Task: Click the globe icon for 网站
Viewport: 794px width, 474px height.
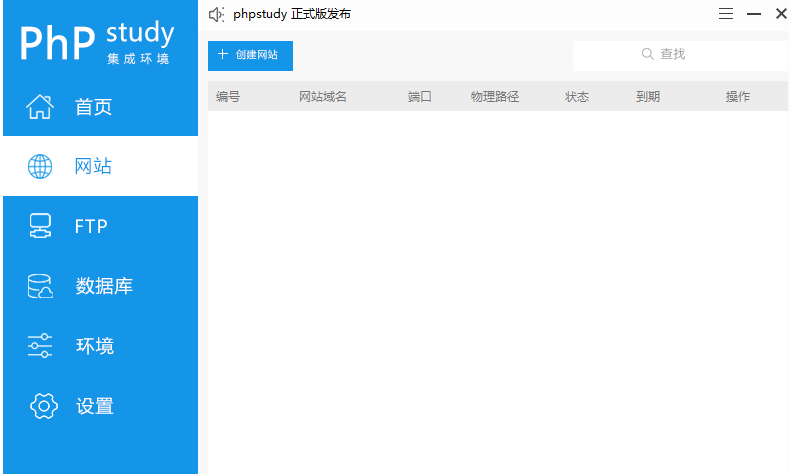Action: pyautogui.click(x=40, y=167)
